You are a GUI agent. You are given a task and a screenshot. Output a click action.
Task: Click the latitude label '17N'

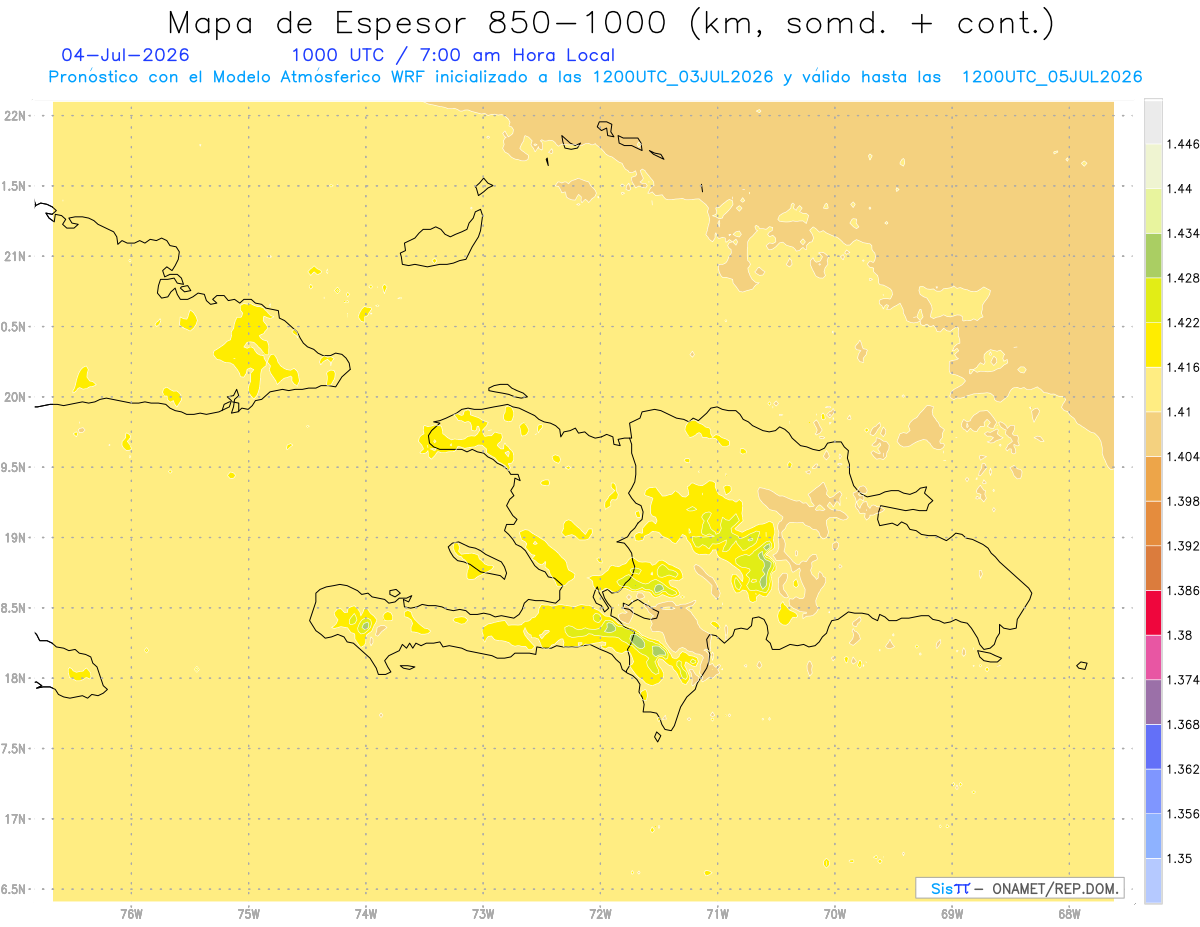[14, 819]
